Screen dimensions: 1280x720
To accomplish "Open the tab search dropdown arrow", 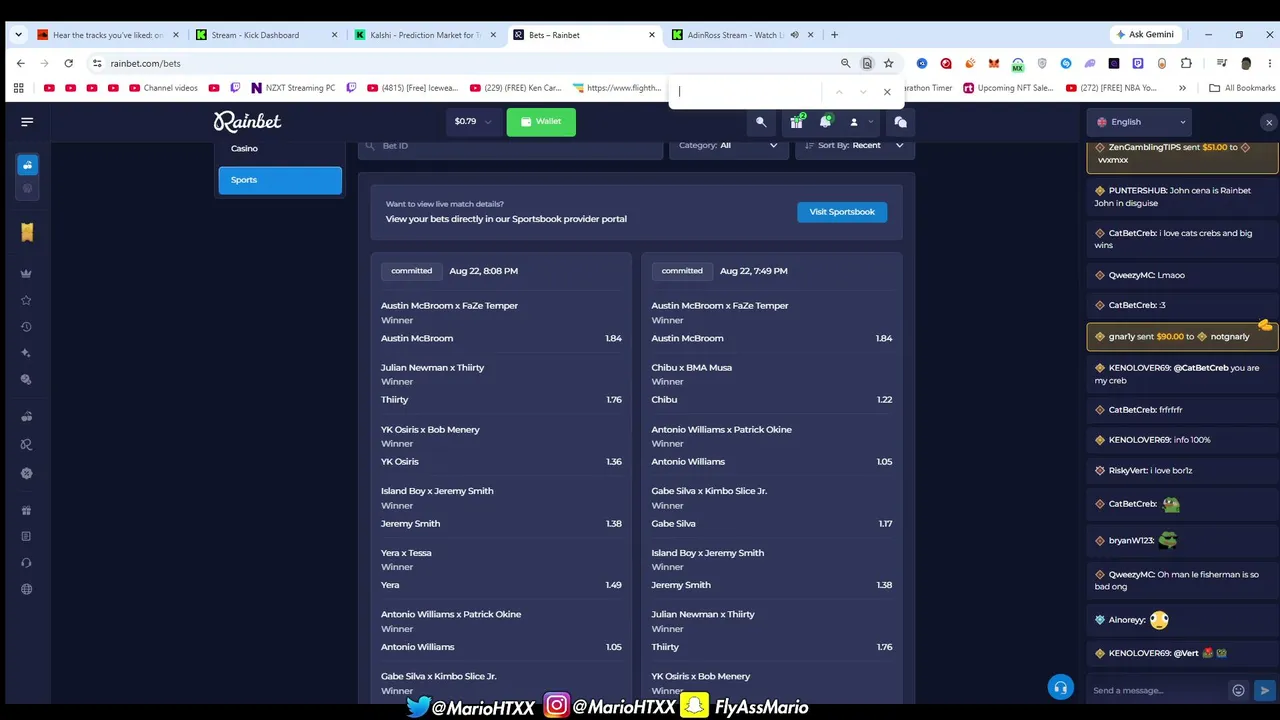I will [x=18, y=35].
